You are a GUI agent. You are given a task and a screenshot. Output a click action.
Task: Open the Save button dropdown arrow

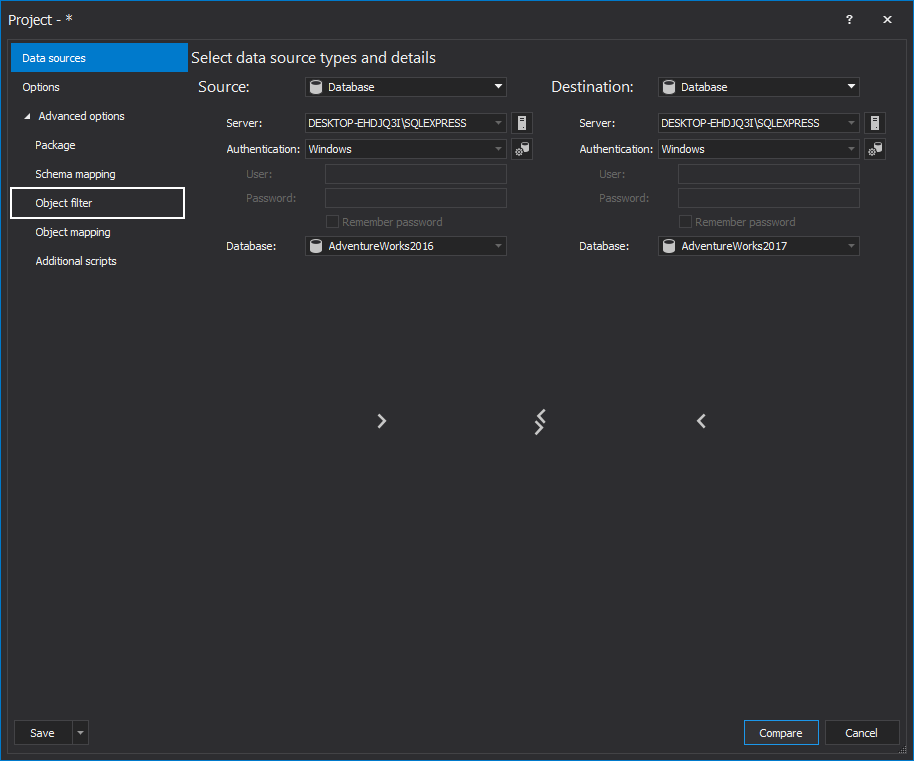pos(80,732)
